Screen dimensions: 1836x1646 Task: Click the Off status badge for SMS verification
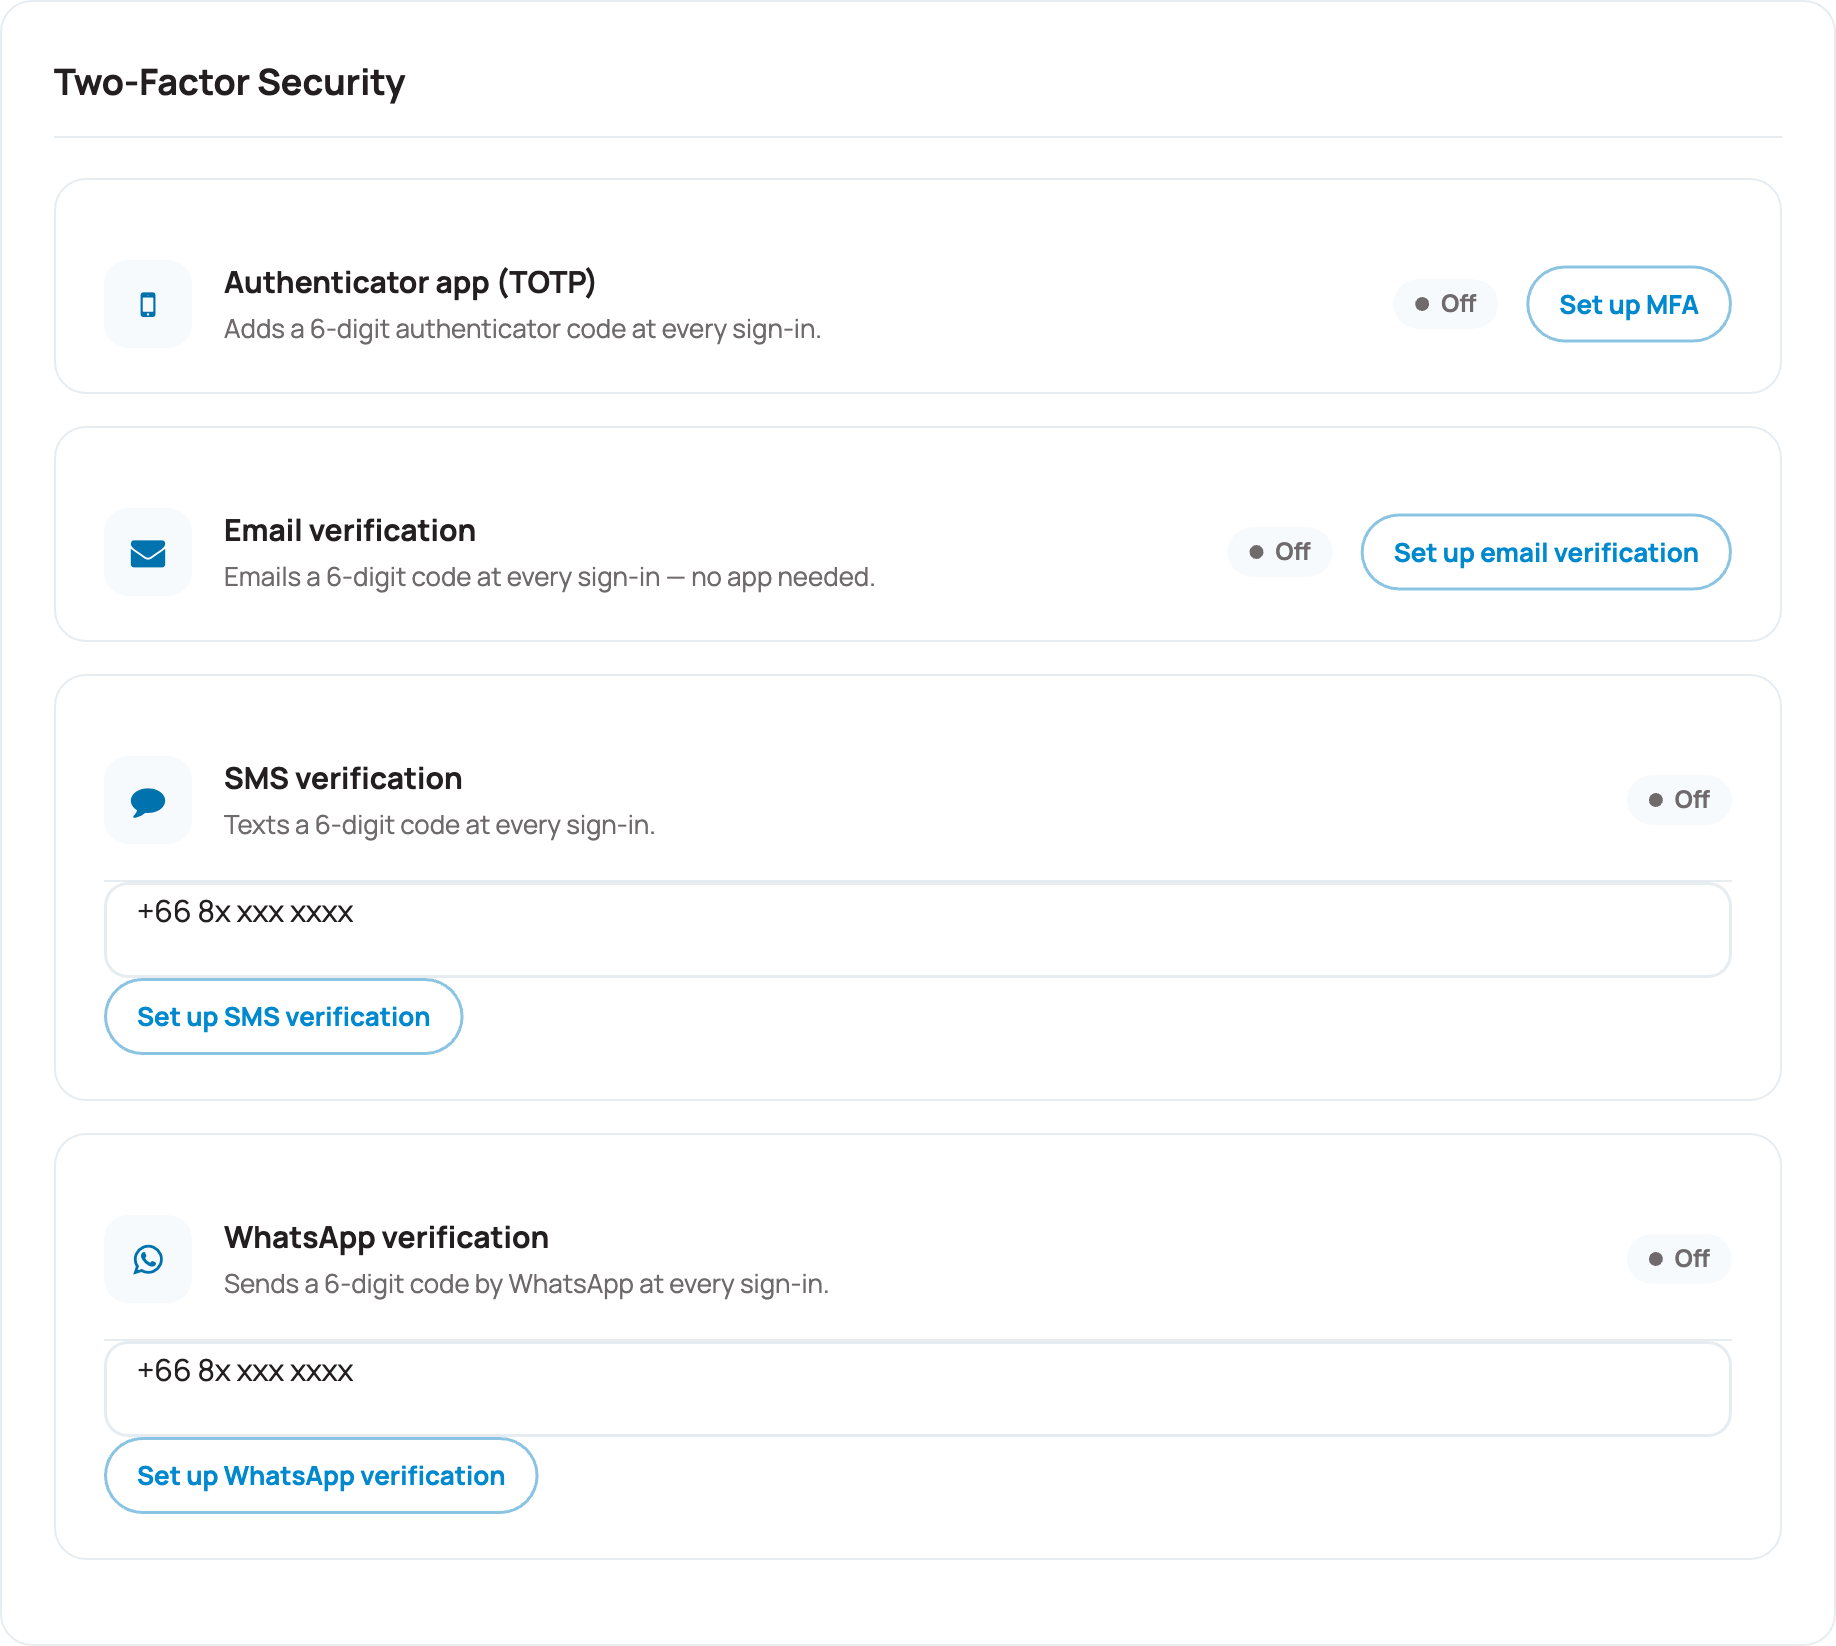click(x=1679, y=800)
